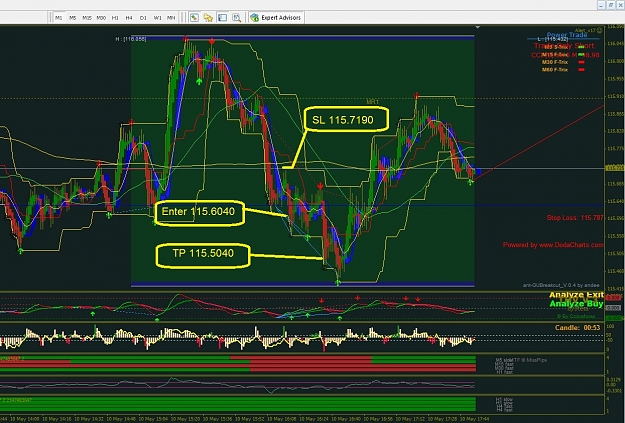
Task: Open the chart magnifier icon
Action: pyautogui.click(x=237, y=18)
